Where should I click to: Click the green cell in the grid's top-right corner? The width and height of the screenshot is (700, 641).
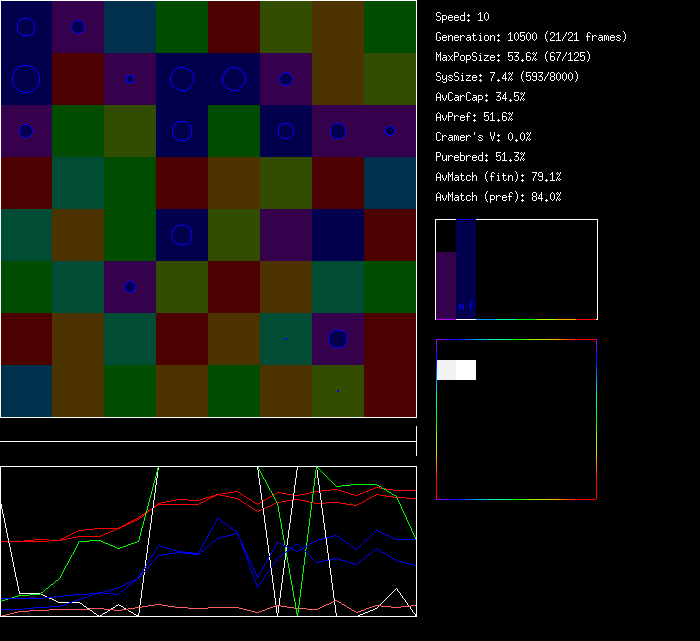pyautogui.click(x=390, y=27)
